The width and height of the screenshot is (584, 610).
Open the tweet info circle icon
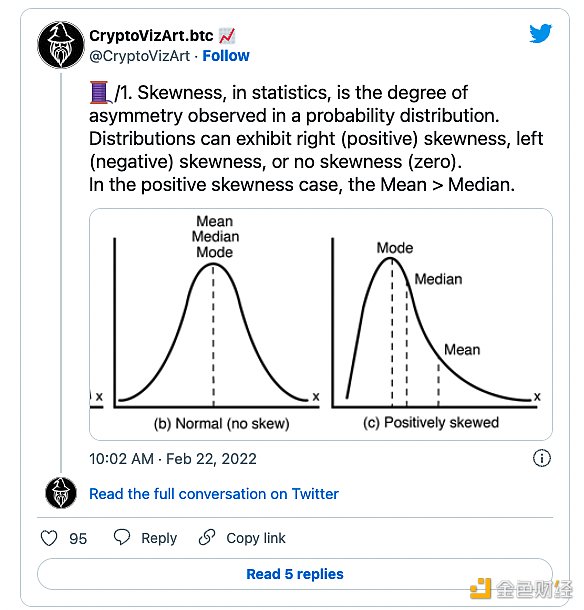542,458
